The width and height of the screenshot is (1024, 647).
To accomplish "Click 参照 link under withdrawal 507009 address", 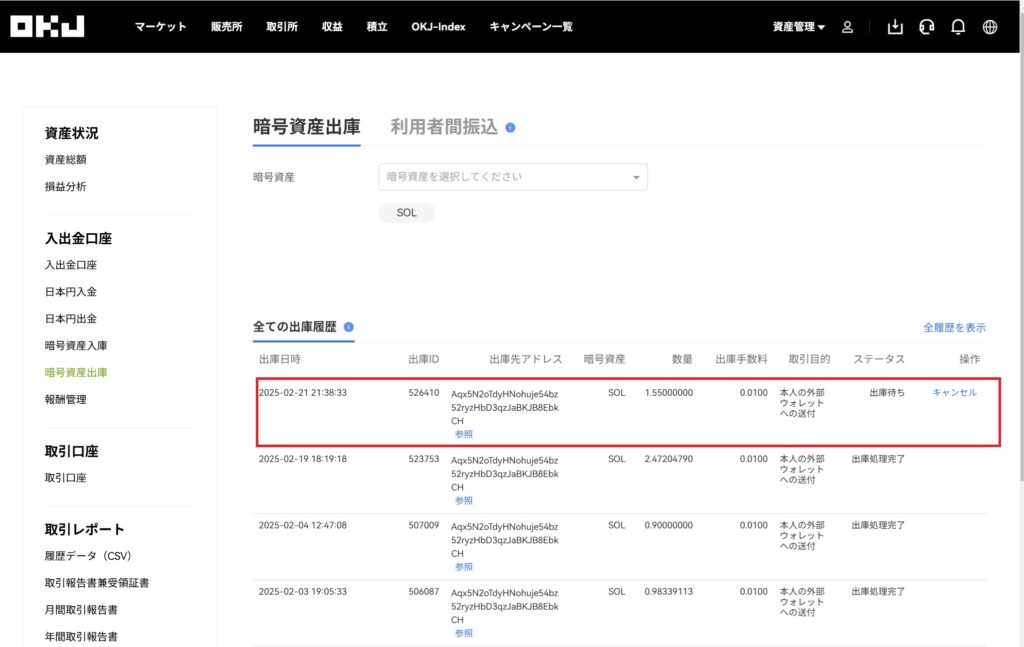I will (x=464, y=567).
